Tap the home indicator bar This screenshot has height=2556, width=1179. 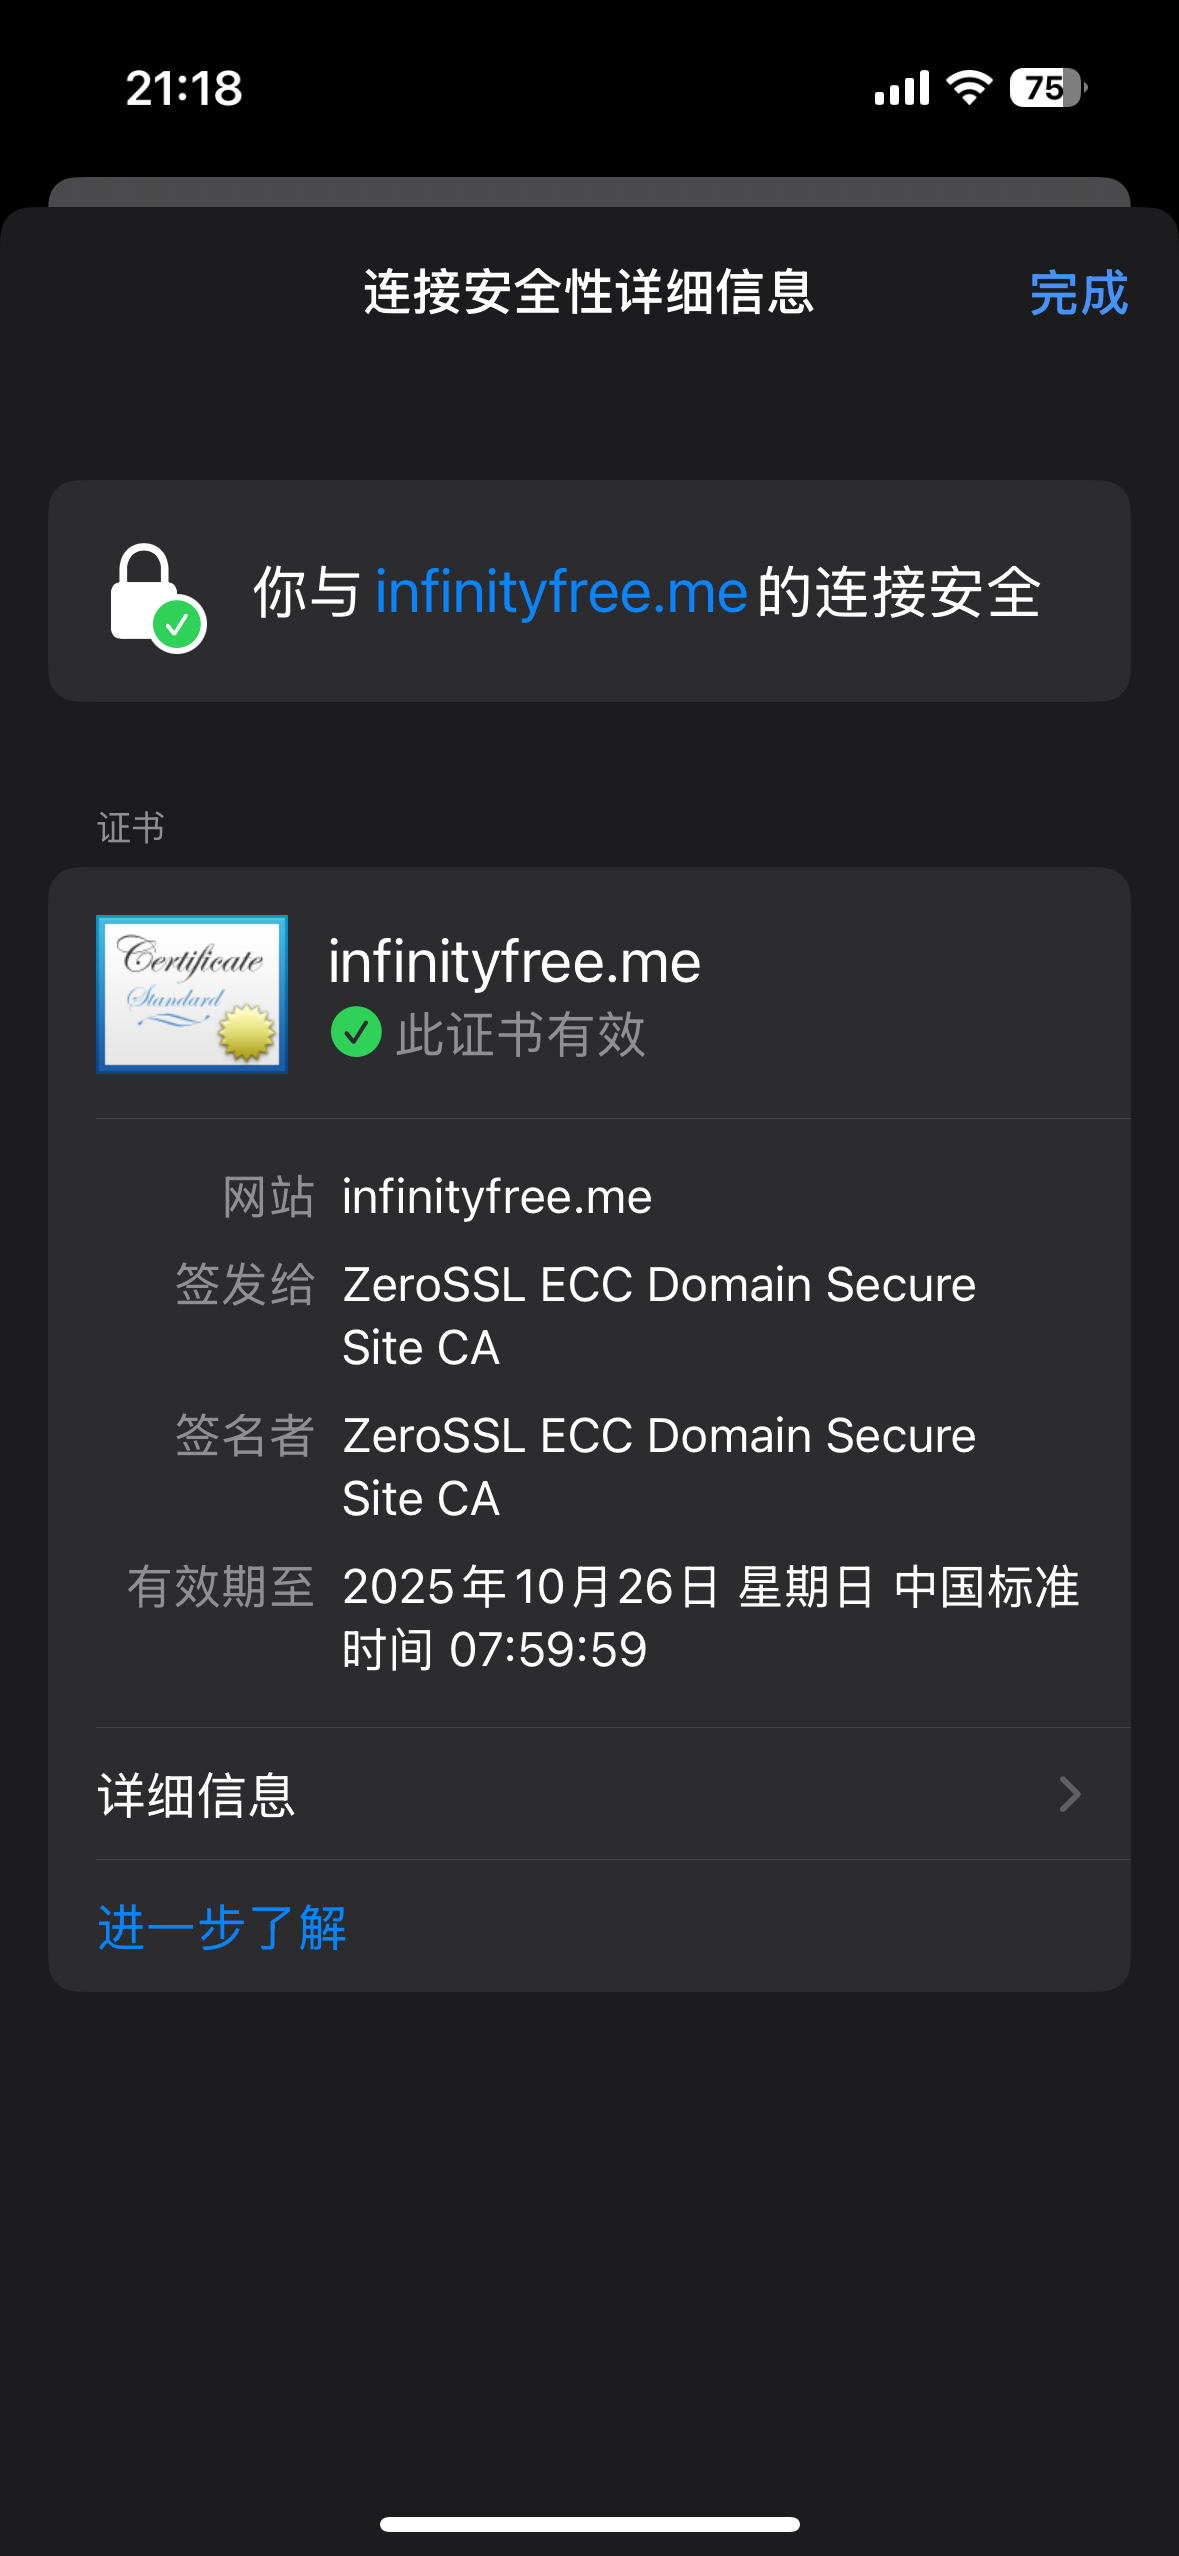pyautogui.click(x=590, y=2524)
